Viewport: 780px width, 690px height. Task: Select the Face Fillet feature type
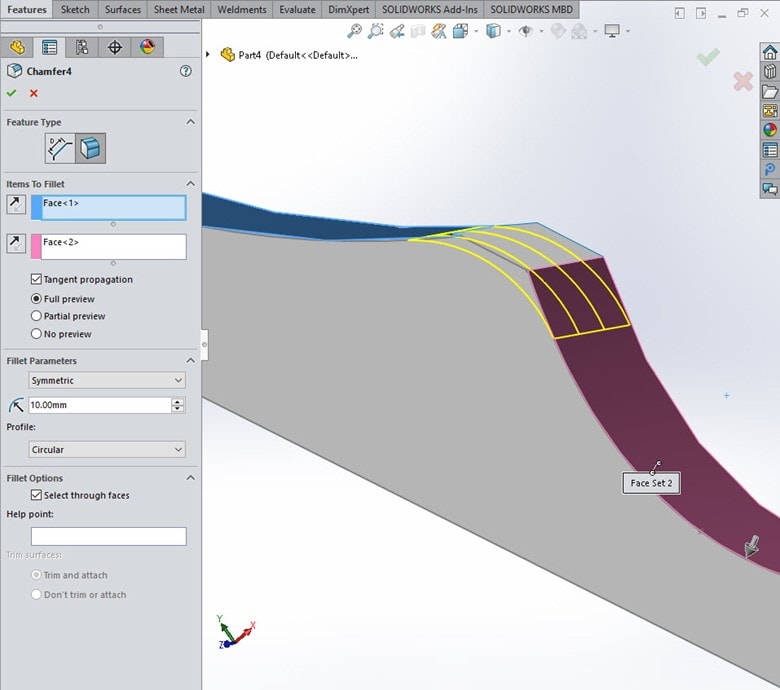91,149
